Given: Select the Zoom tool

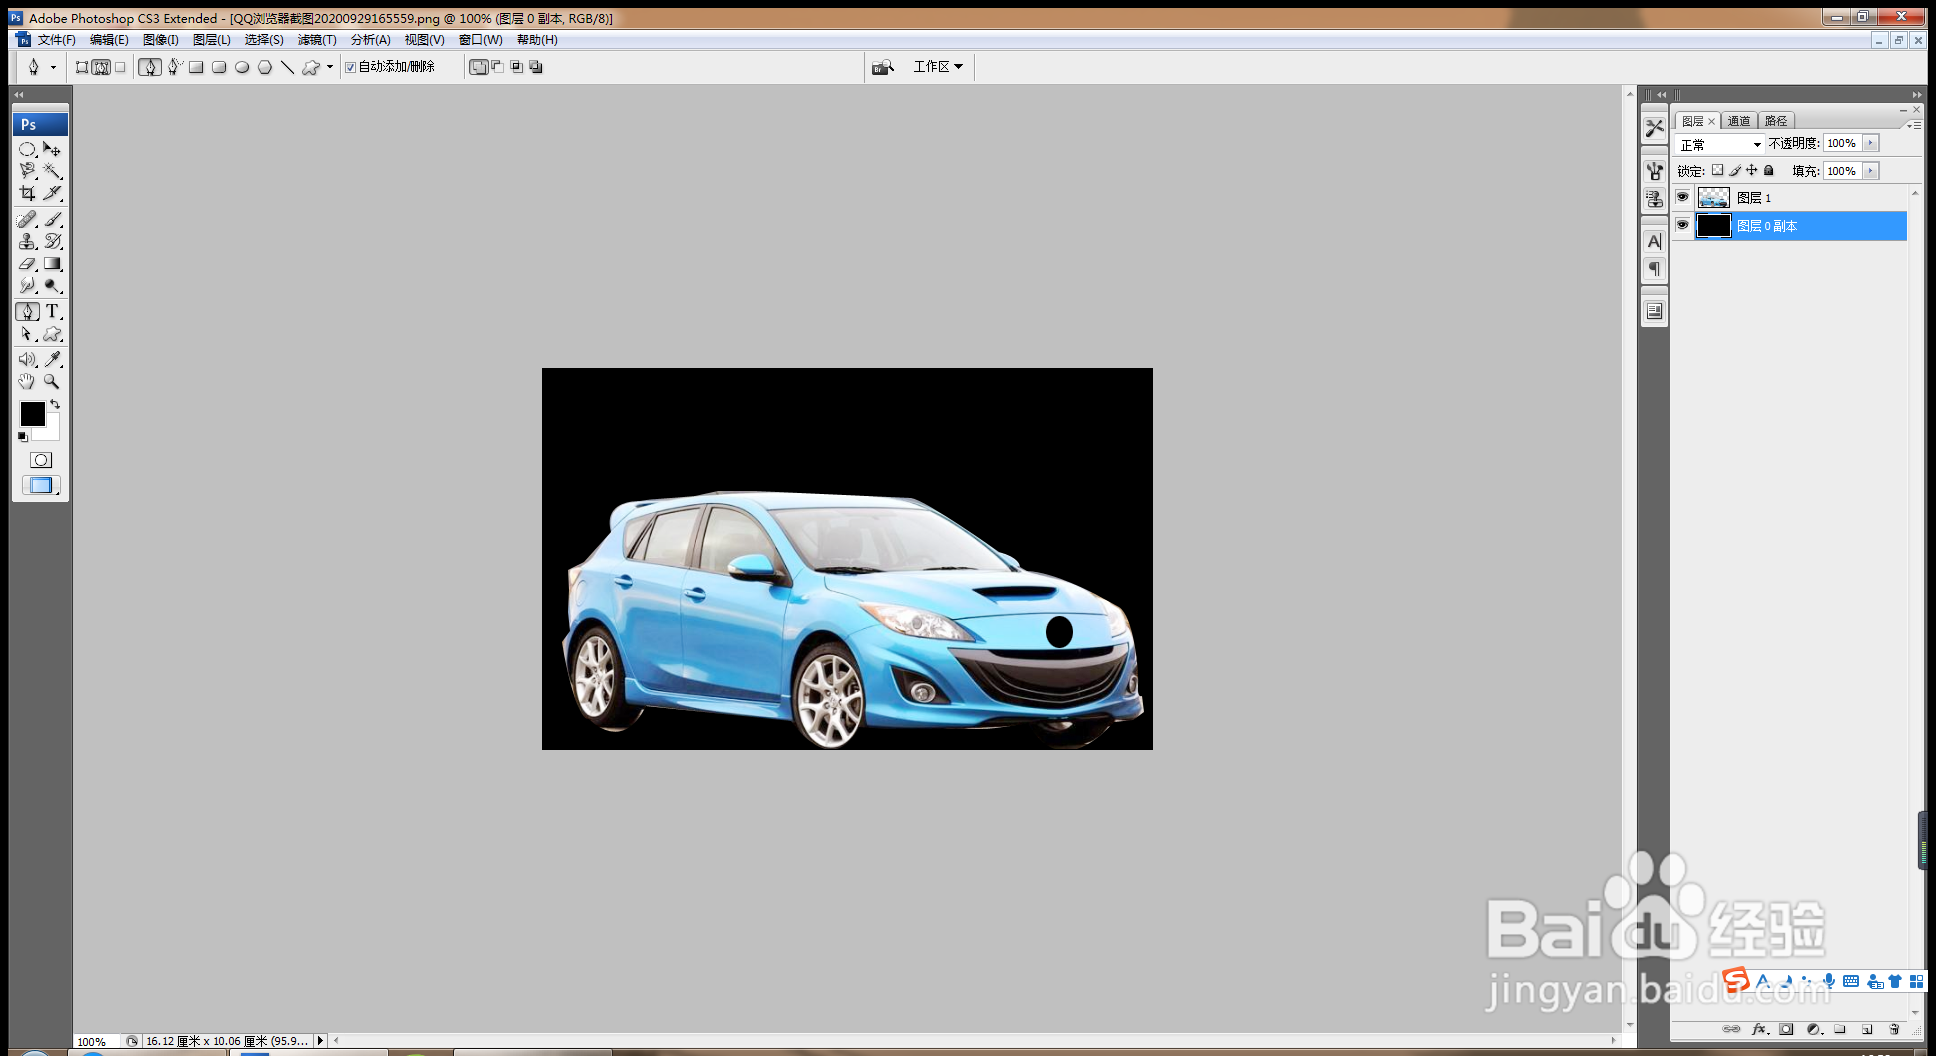Looking at the screenshot, I should coord(53,382).
